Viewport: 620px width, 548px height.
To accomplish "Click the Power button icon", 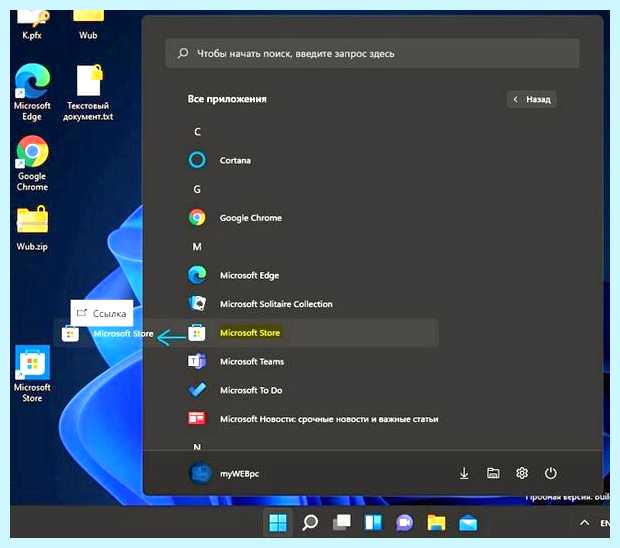I will coord(551,473).
